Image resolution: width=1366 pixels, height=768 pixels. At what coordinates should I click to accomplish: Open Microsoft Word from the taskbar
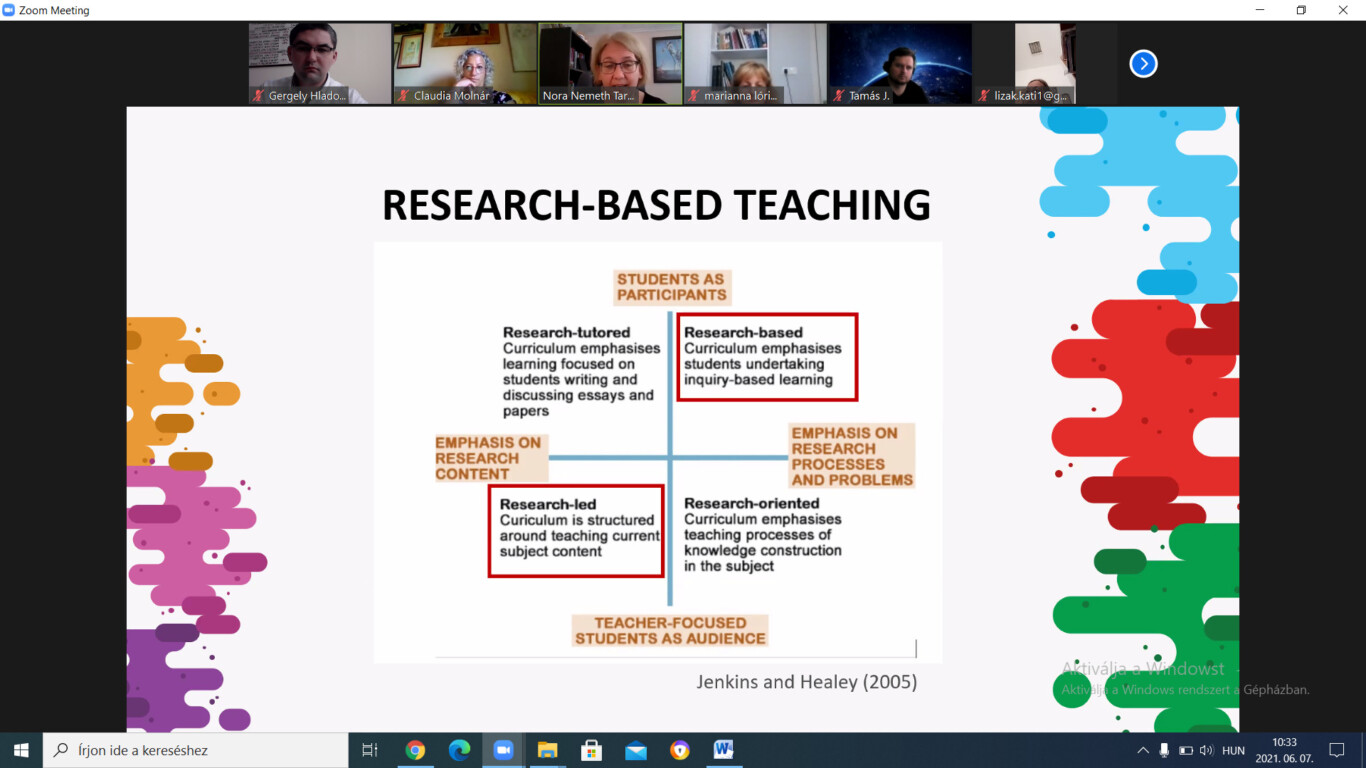723,750
